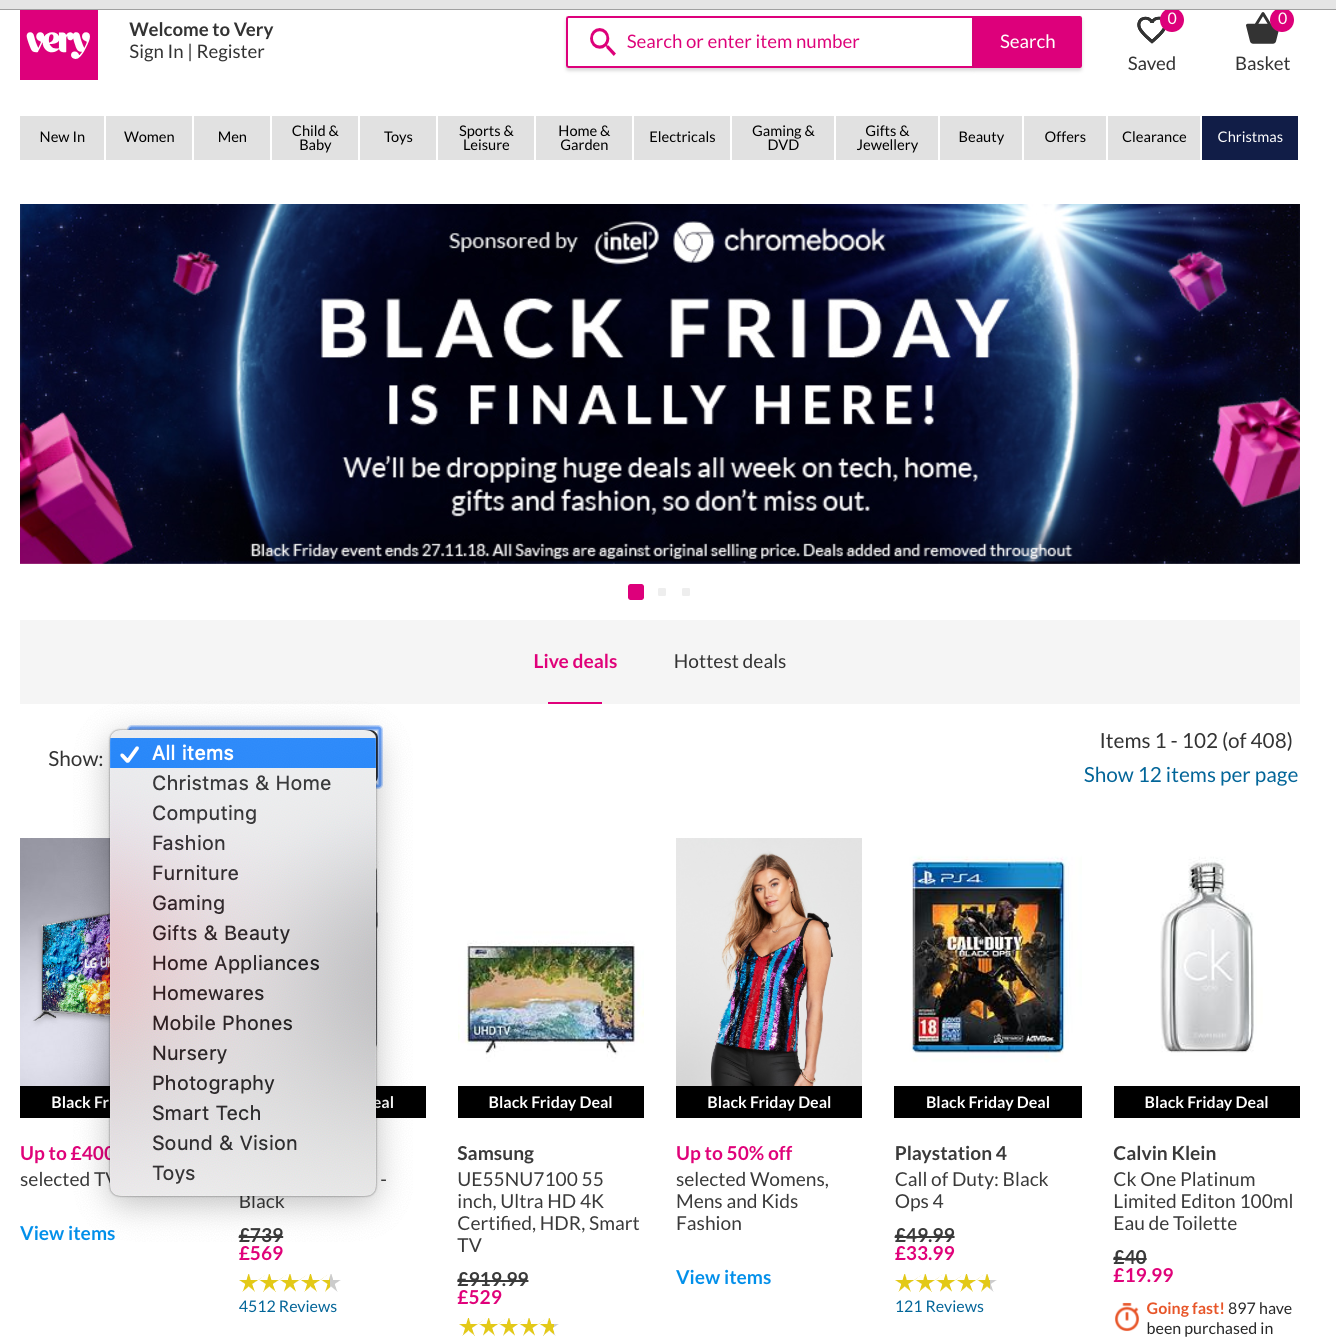The width and height of the screenshot is (1336, 1340).
Task: Click the magnifying glass search icon
Action: [x=602, y=42]
